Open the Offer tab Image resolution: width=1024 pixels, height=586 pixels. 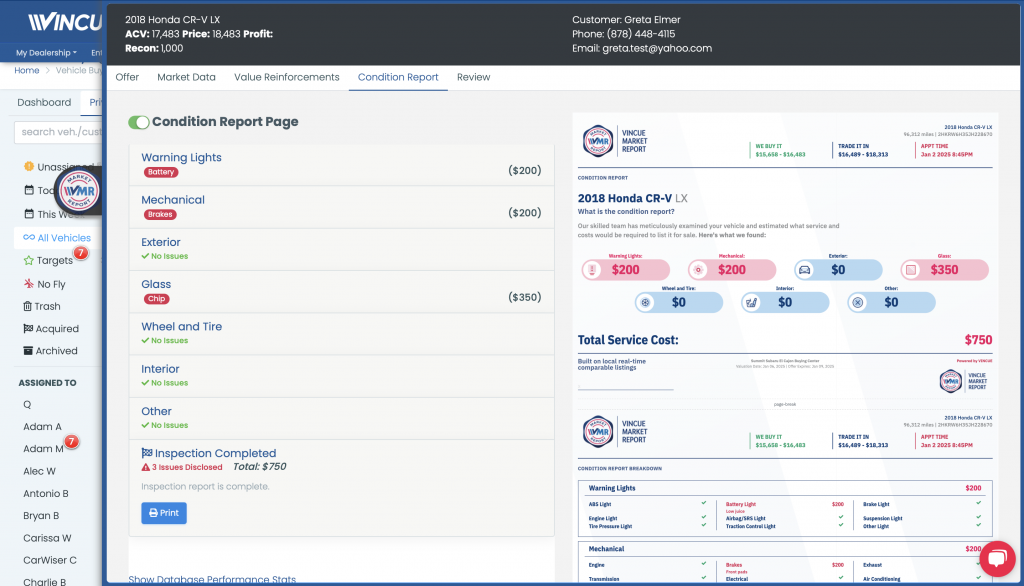[127, 77]
